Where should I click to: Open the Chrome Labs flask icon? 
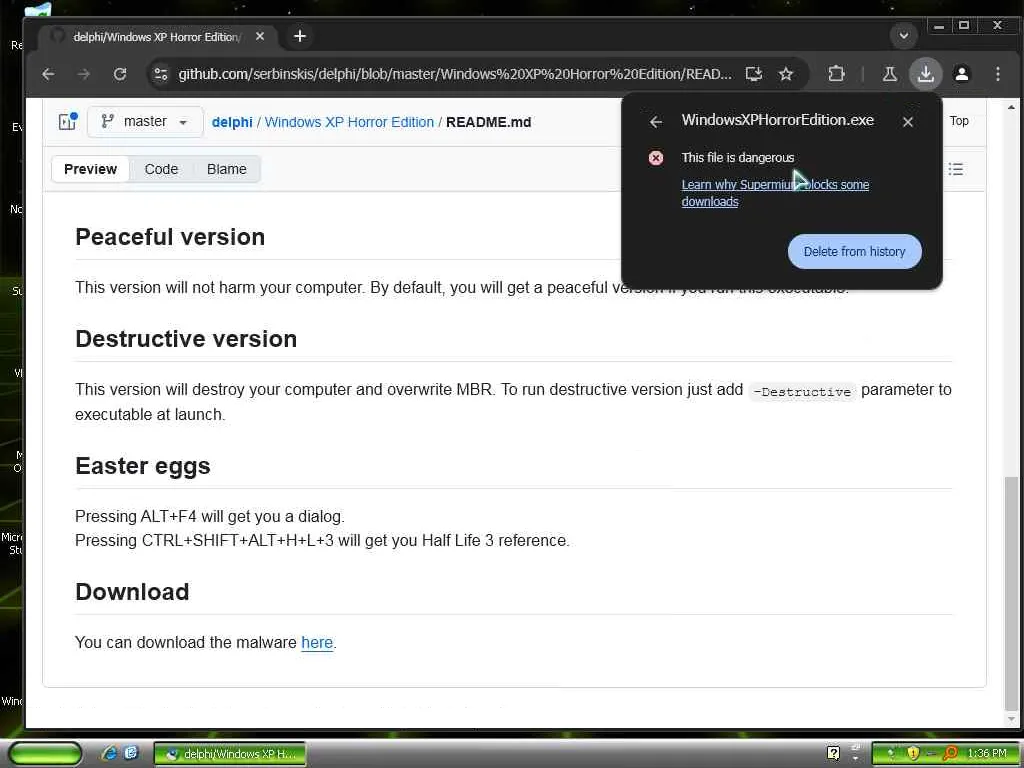[889, 74]
